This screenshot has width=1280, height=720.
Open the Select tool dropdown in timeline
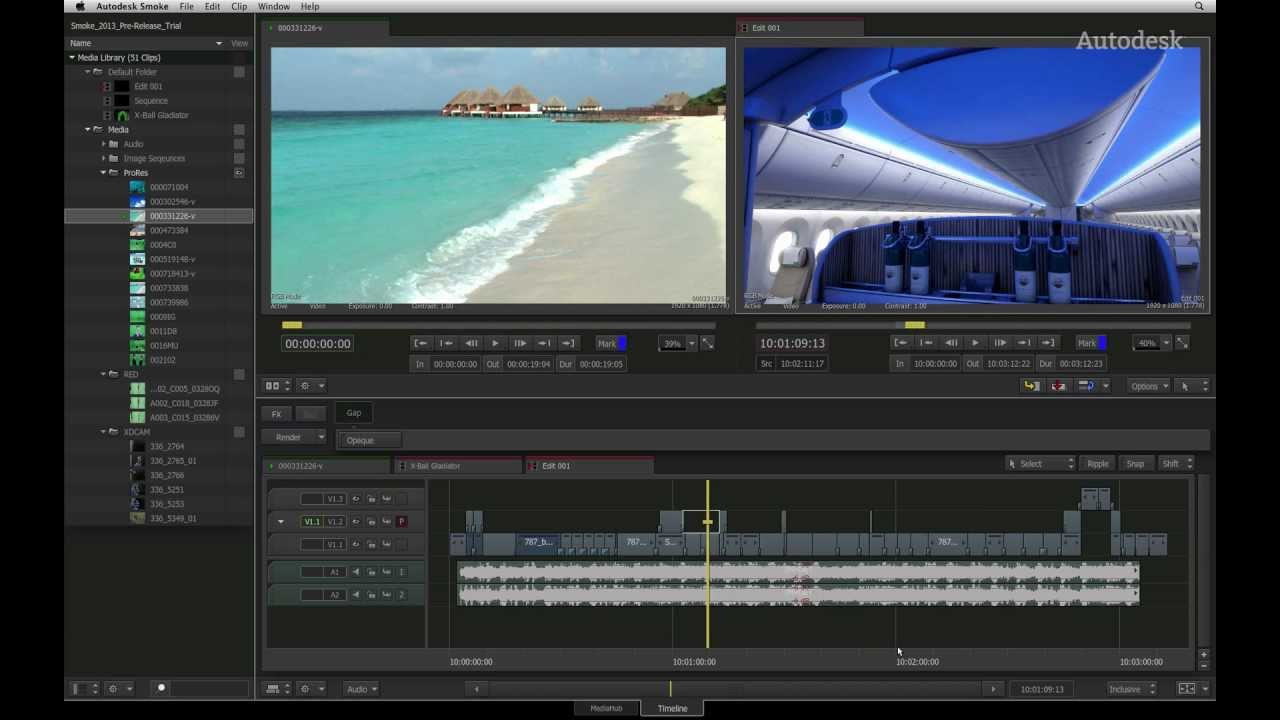tap(1040, 464)
